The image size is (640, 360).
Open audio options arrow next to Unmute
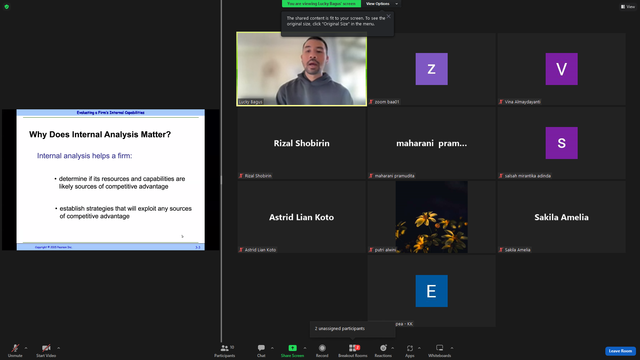tap(26, 348)
